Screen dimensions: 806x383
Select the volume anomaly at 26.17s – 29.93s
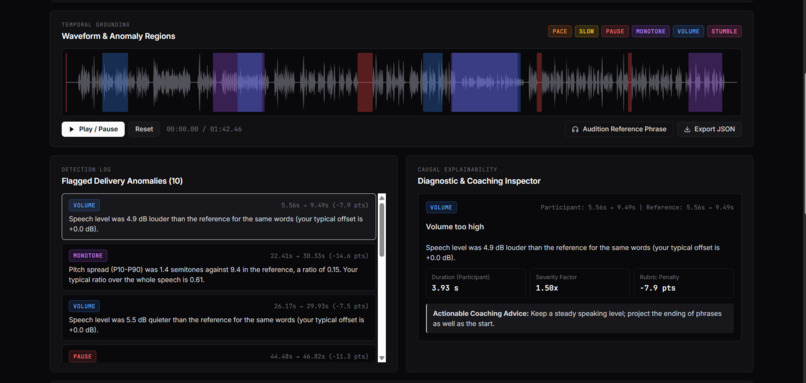pyautogui.click(x=219, y=317)
